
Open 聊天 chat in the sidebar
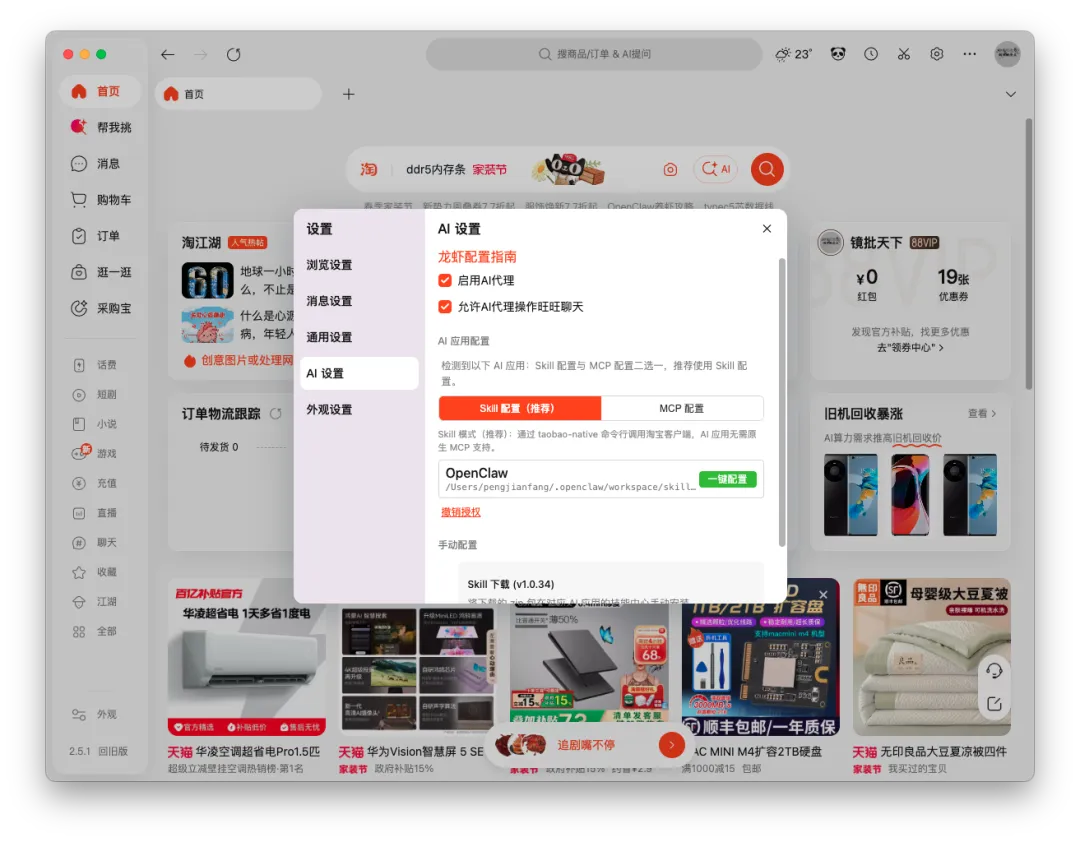tap(96, 542)
